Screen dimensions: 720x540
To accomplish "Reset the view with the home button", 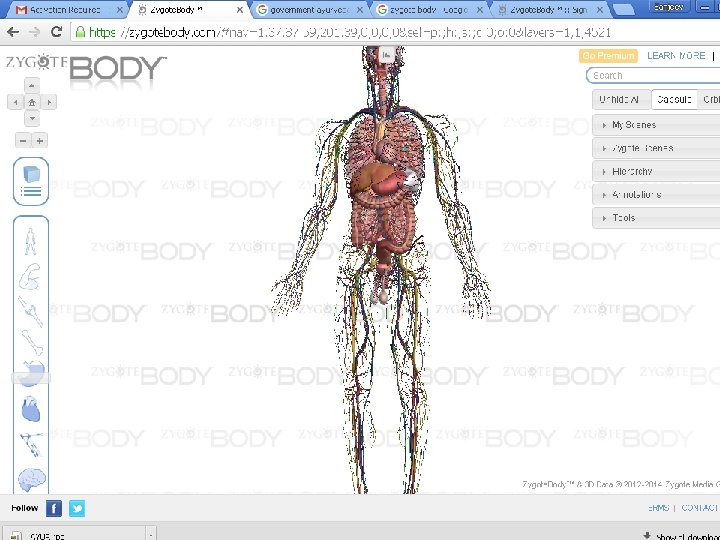I will pyautogui.click(x=32, y=102).
